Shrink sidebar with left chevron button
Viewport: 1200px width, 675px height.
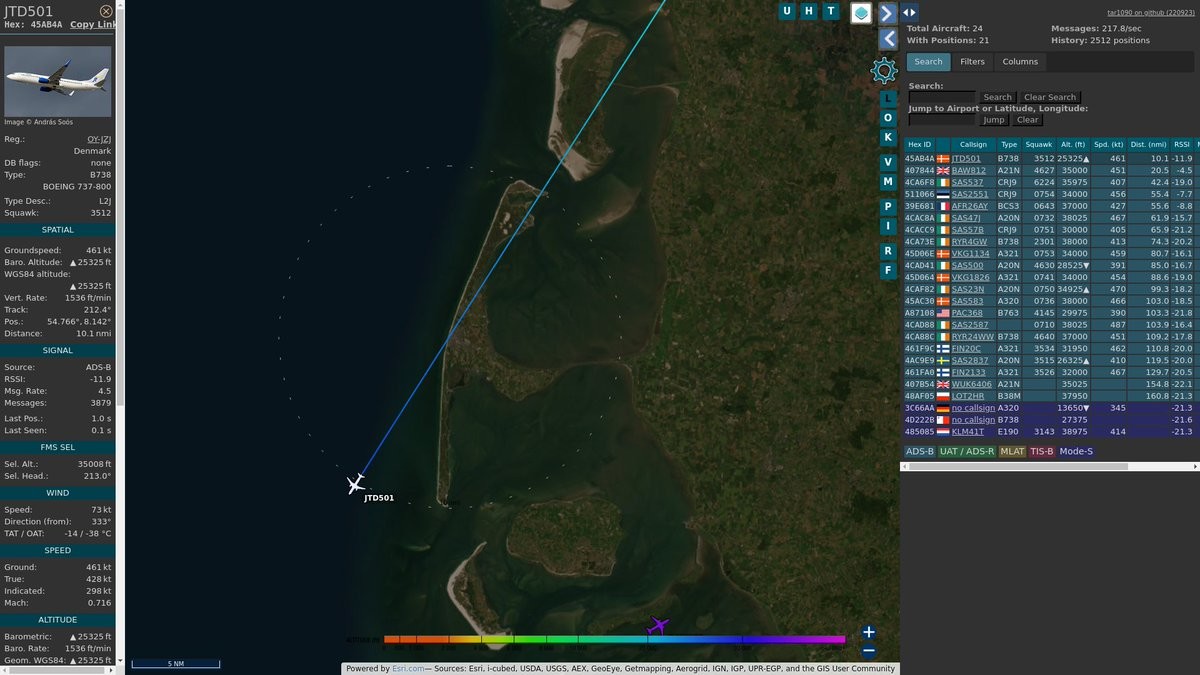pyautogui.click(x=888, y=38)
